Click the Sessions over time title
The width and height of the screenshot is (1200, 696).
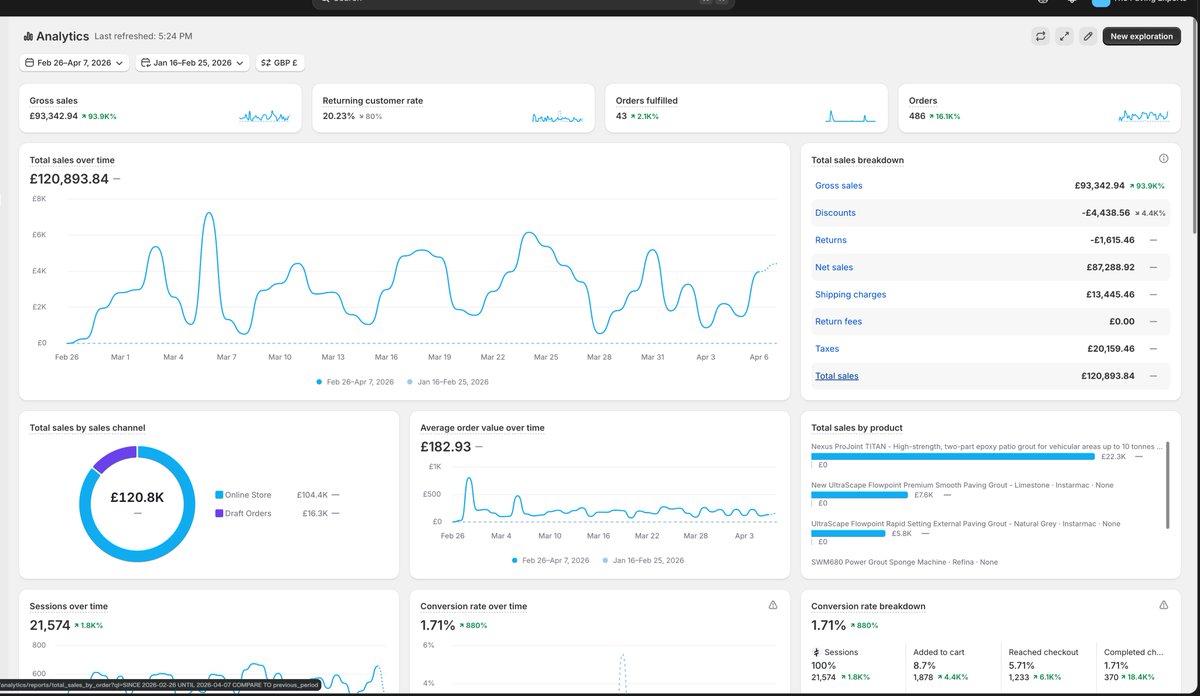tap(68, 606)
